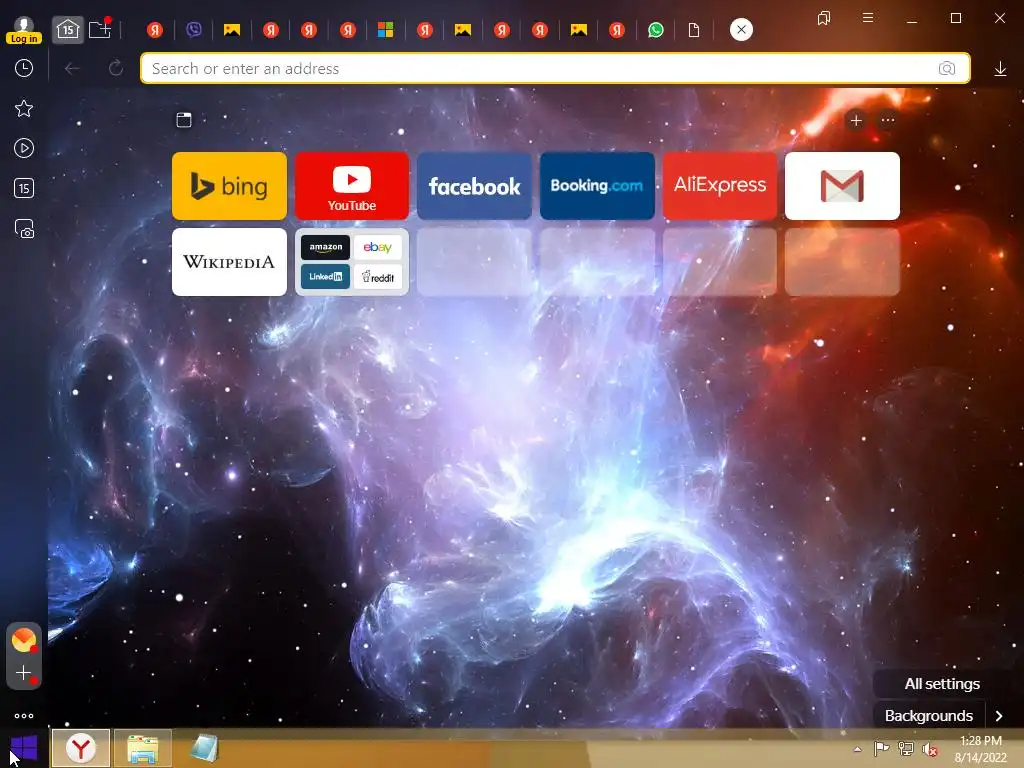The image size is (1024, 768).
Task: Switch to the blank document tab
Action: [694, 29]
